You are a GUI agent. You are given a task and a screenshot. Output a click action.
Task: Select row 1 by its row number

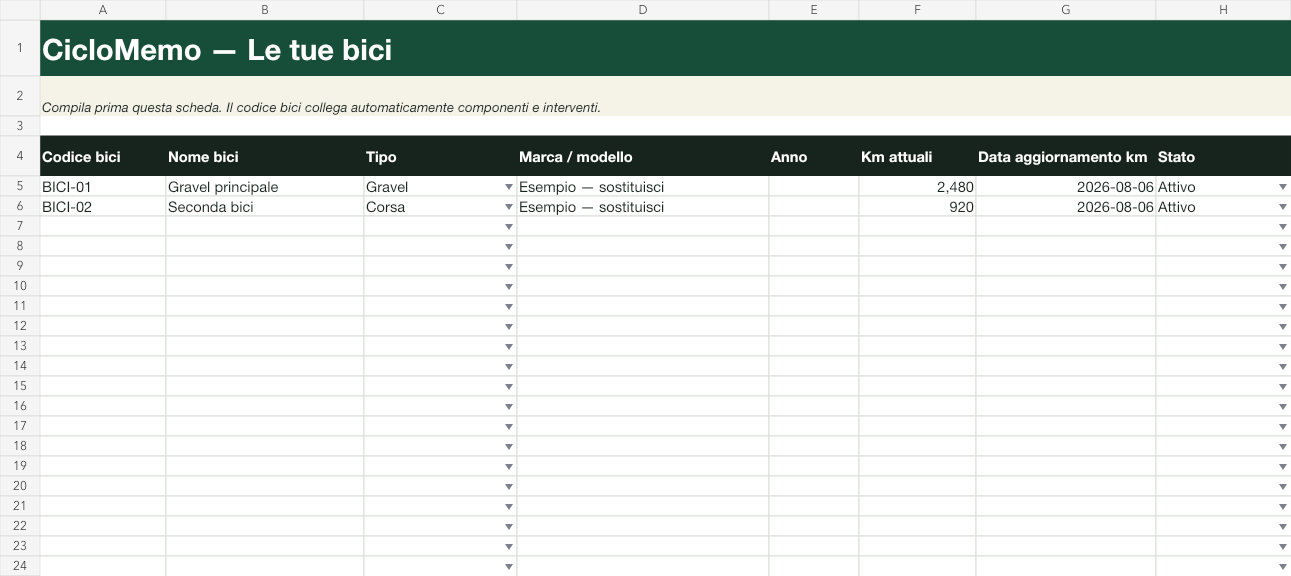click(20, 48)
